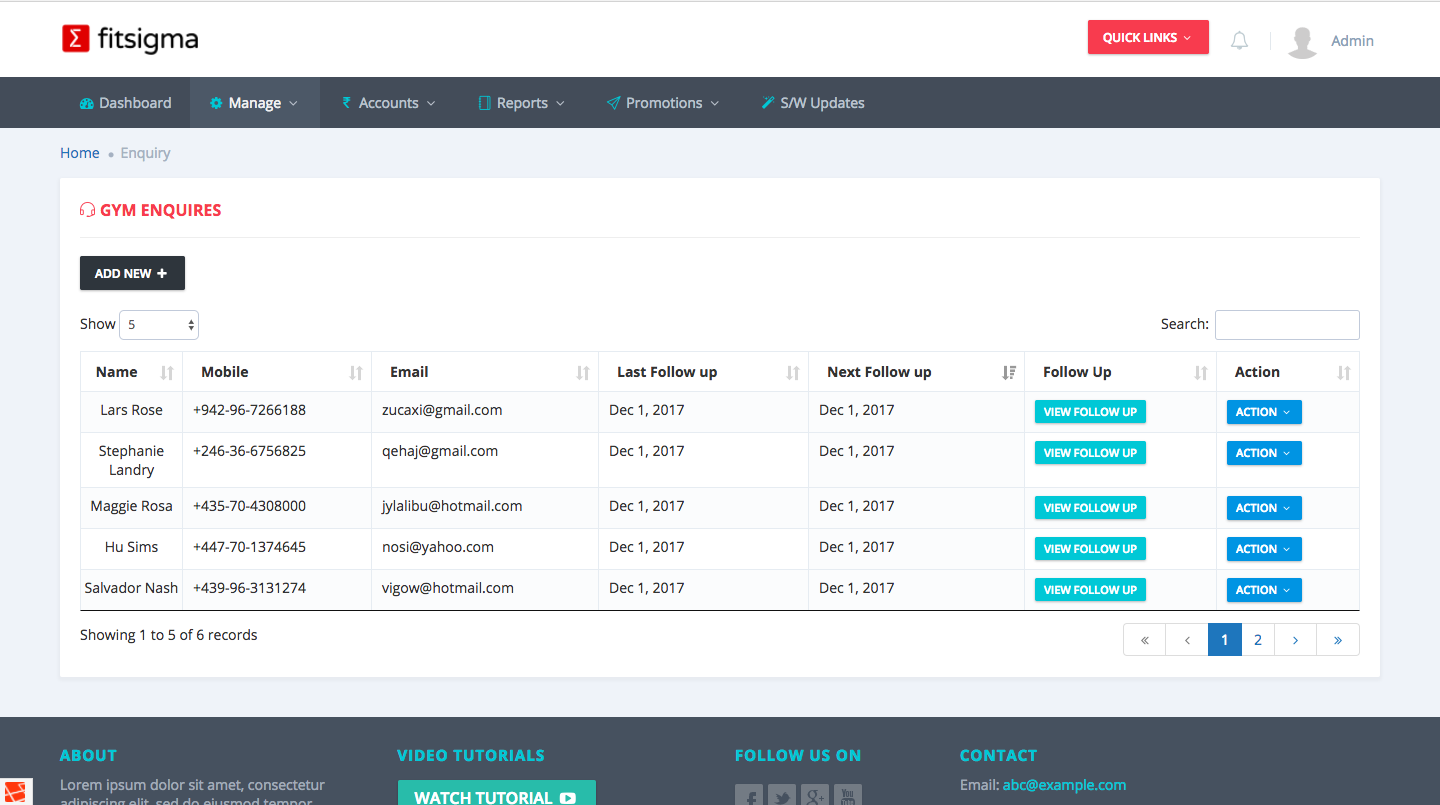The width and height of the screenshot is (1440, 805).
Task: Open the Manage menu
Action: [x=254, y=103]
